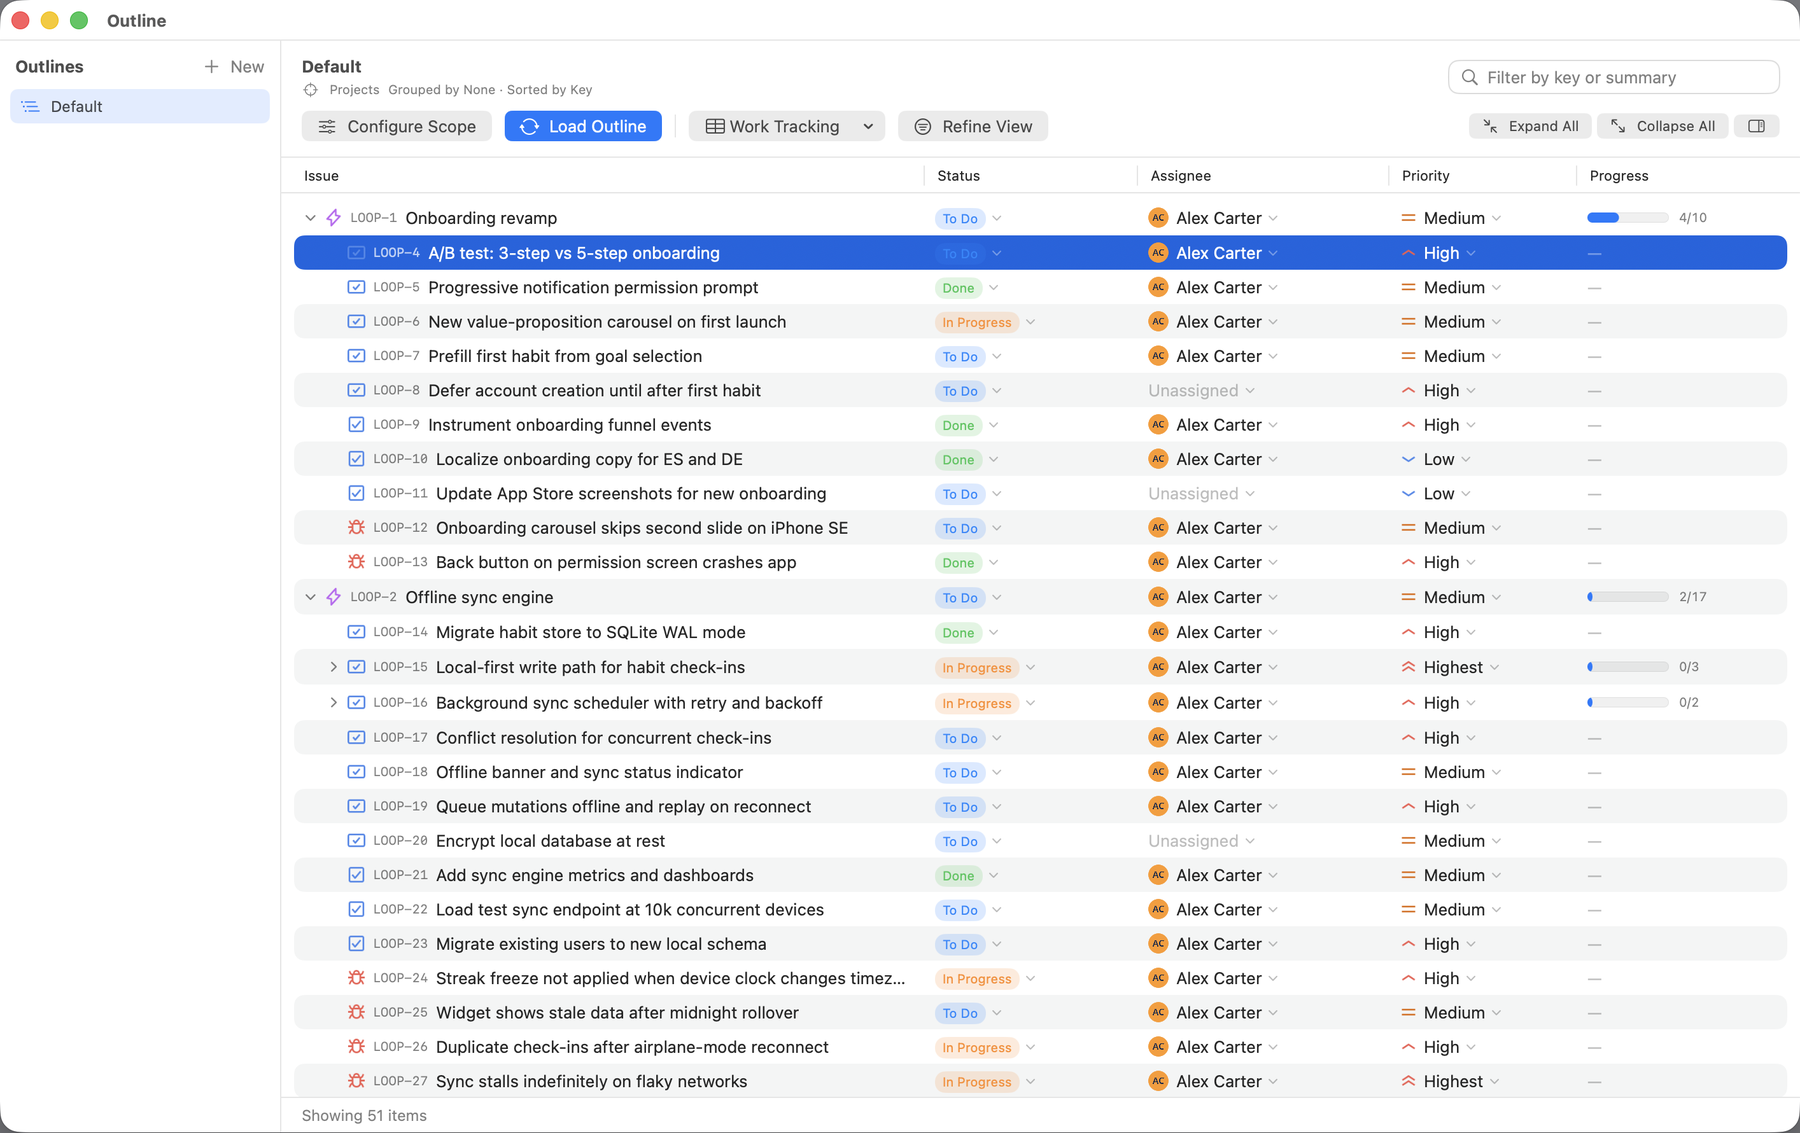
Task: Sort by the Progress column header
Action: click(x=1618, y=176)
